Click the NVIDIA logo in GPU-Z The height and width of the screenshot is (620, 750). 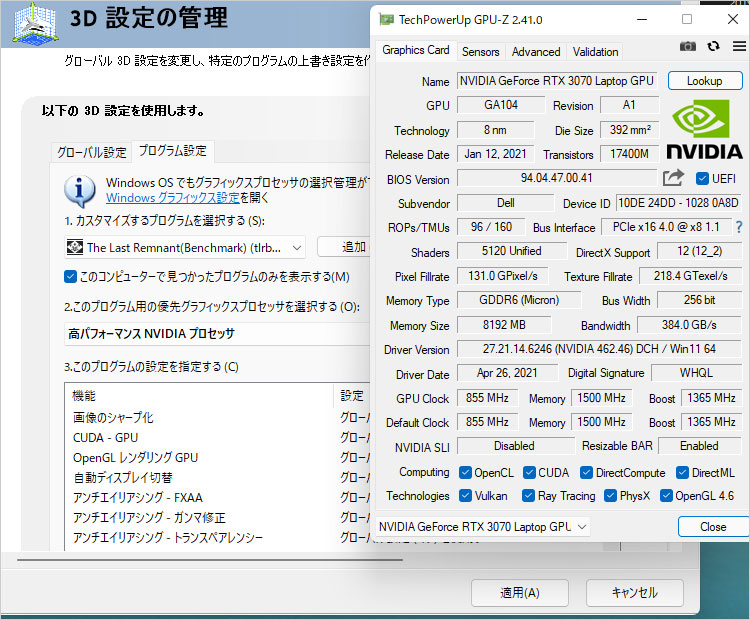[704, 129]
